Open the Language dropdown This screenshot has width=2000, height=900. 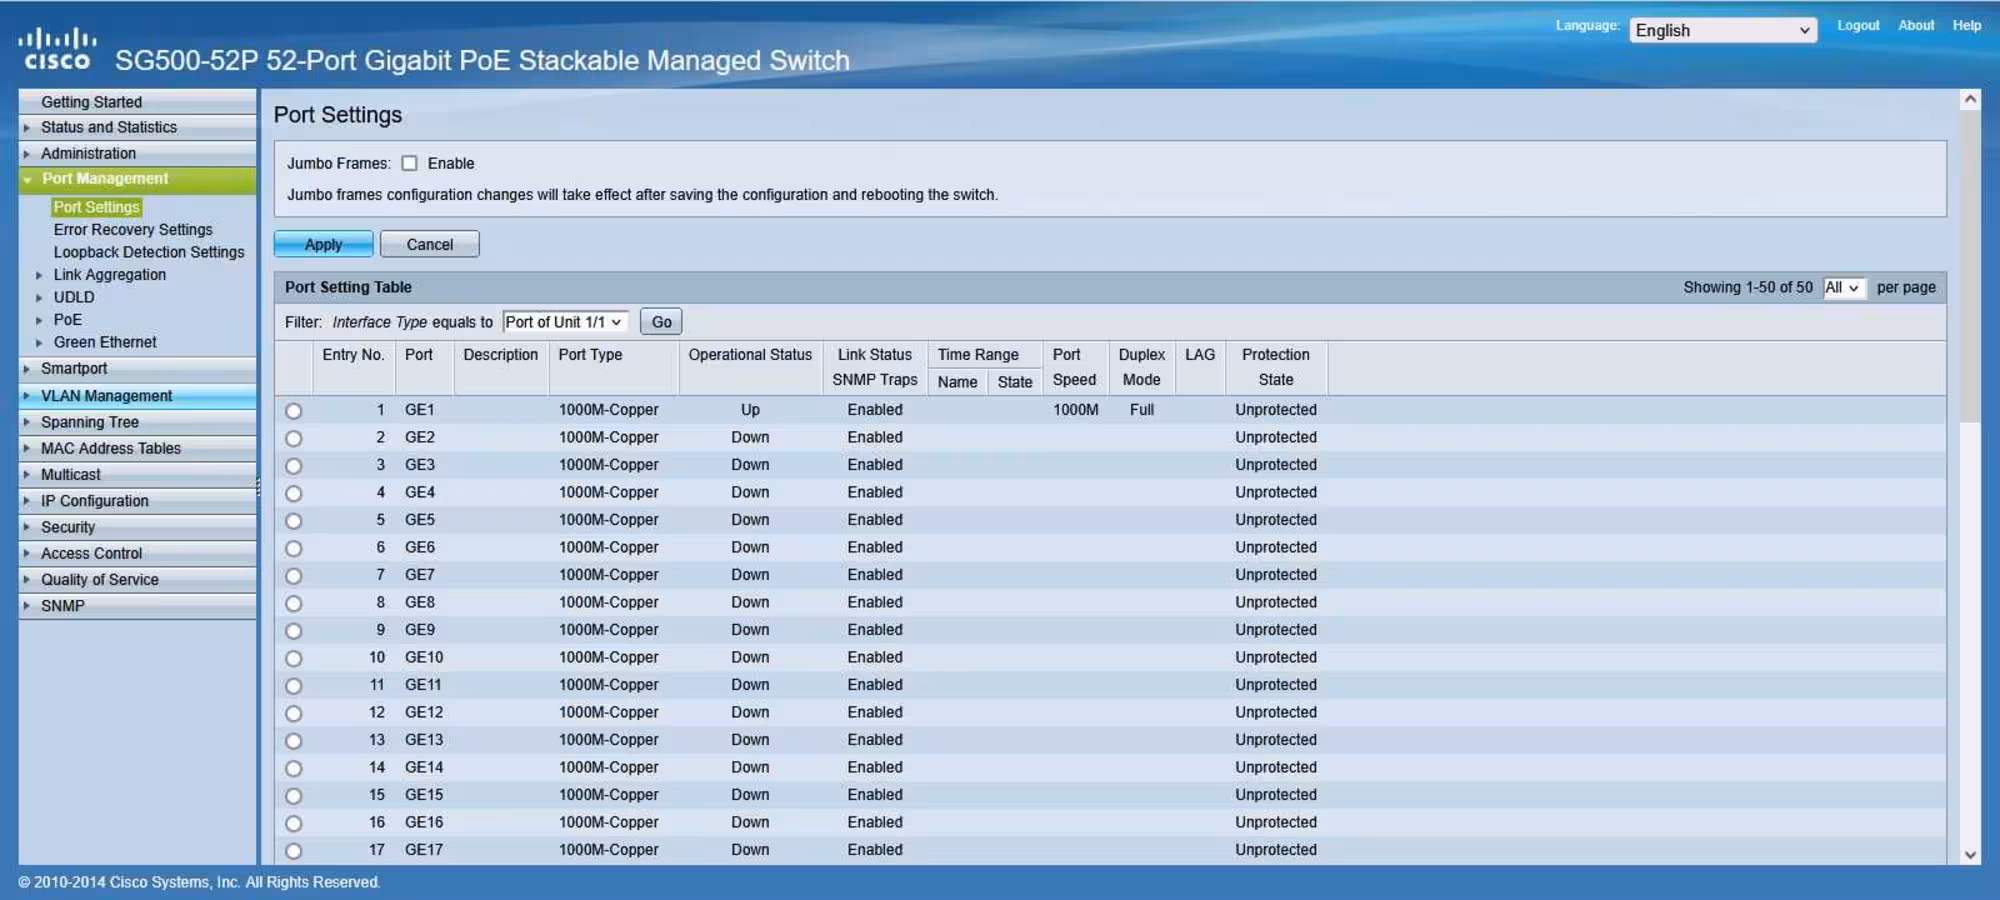[x=1722, y=30]
